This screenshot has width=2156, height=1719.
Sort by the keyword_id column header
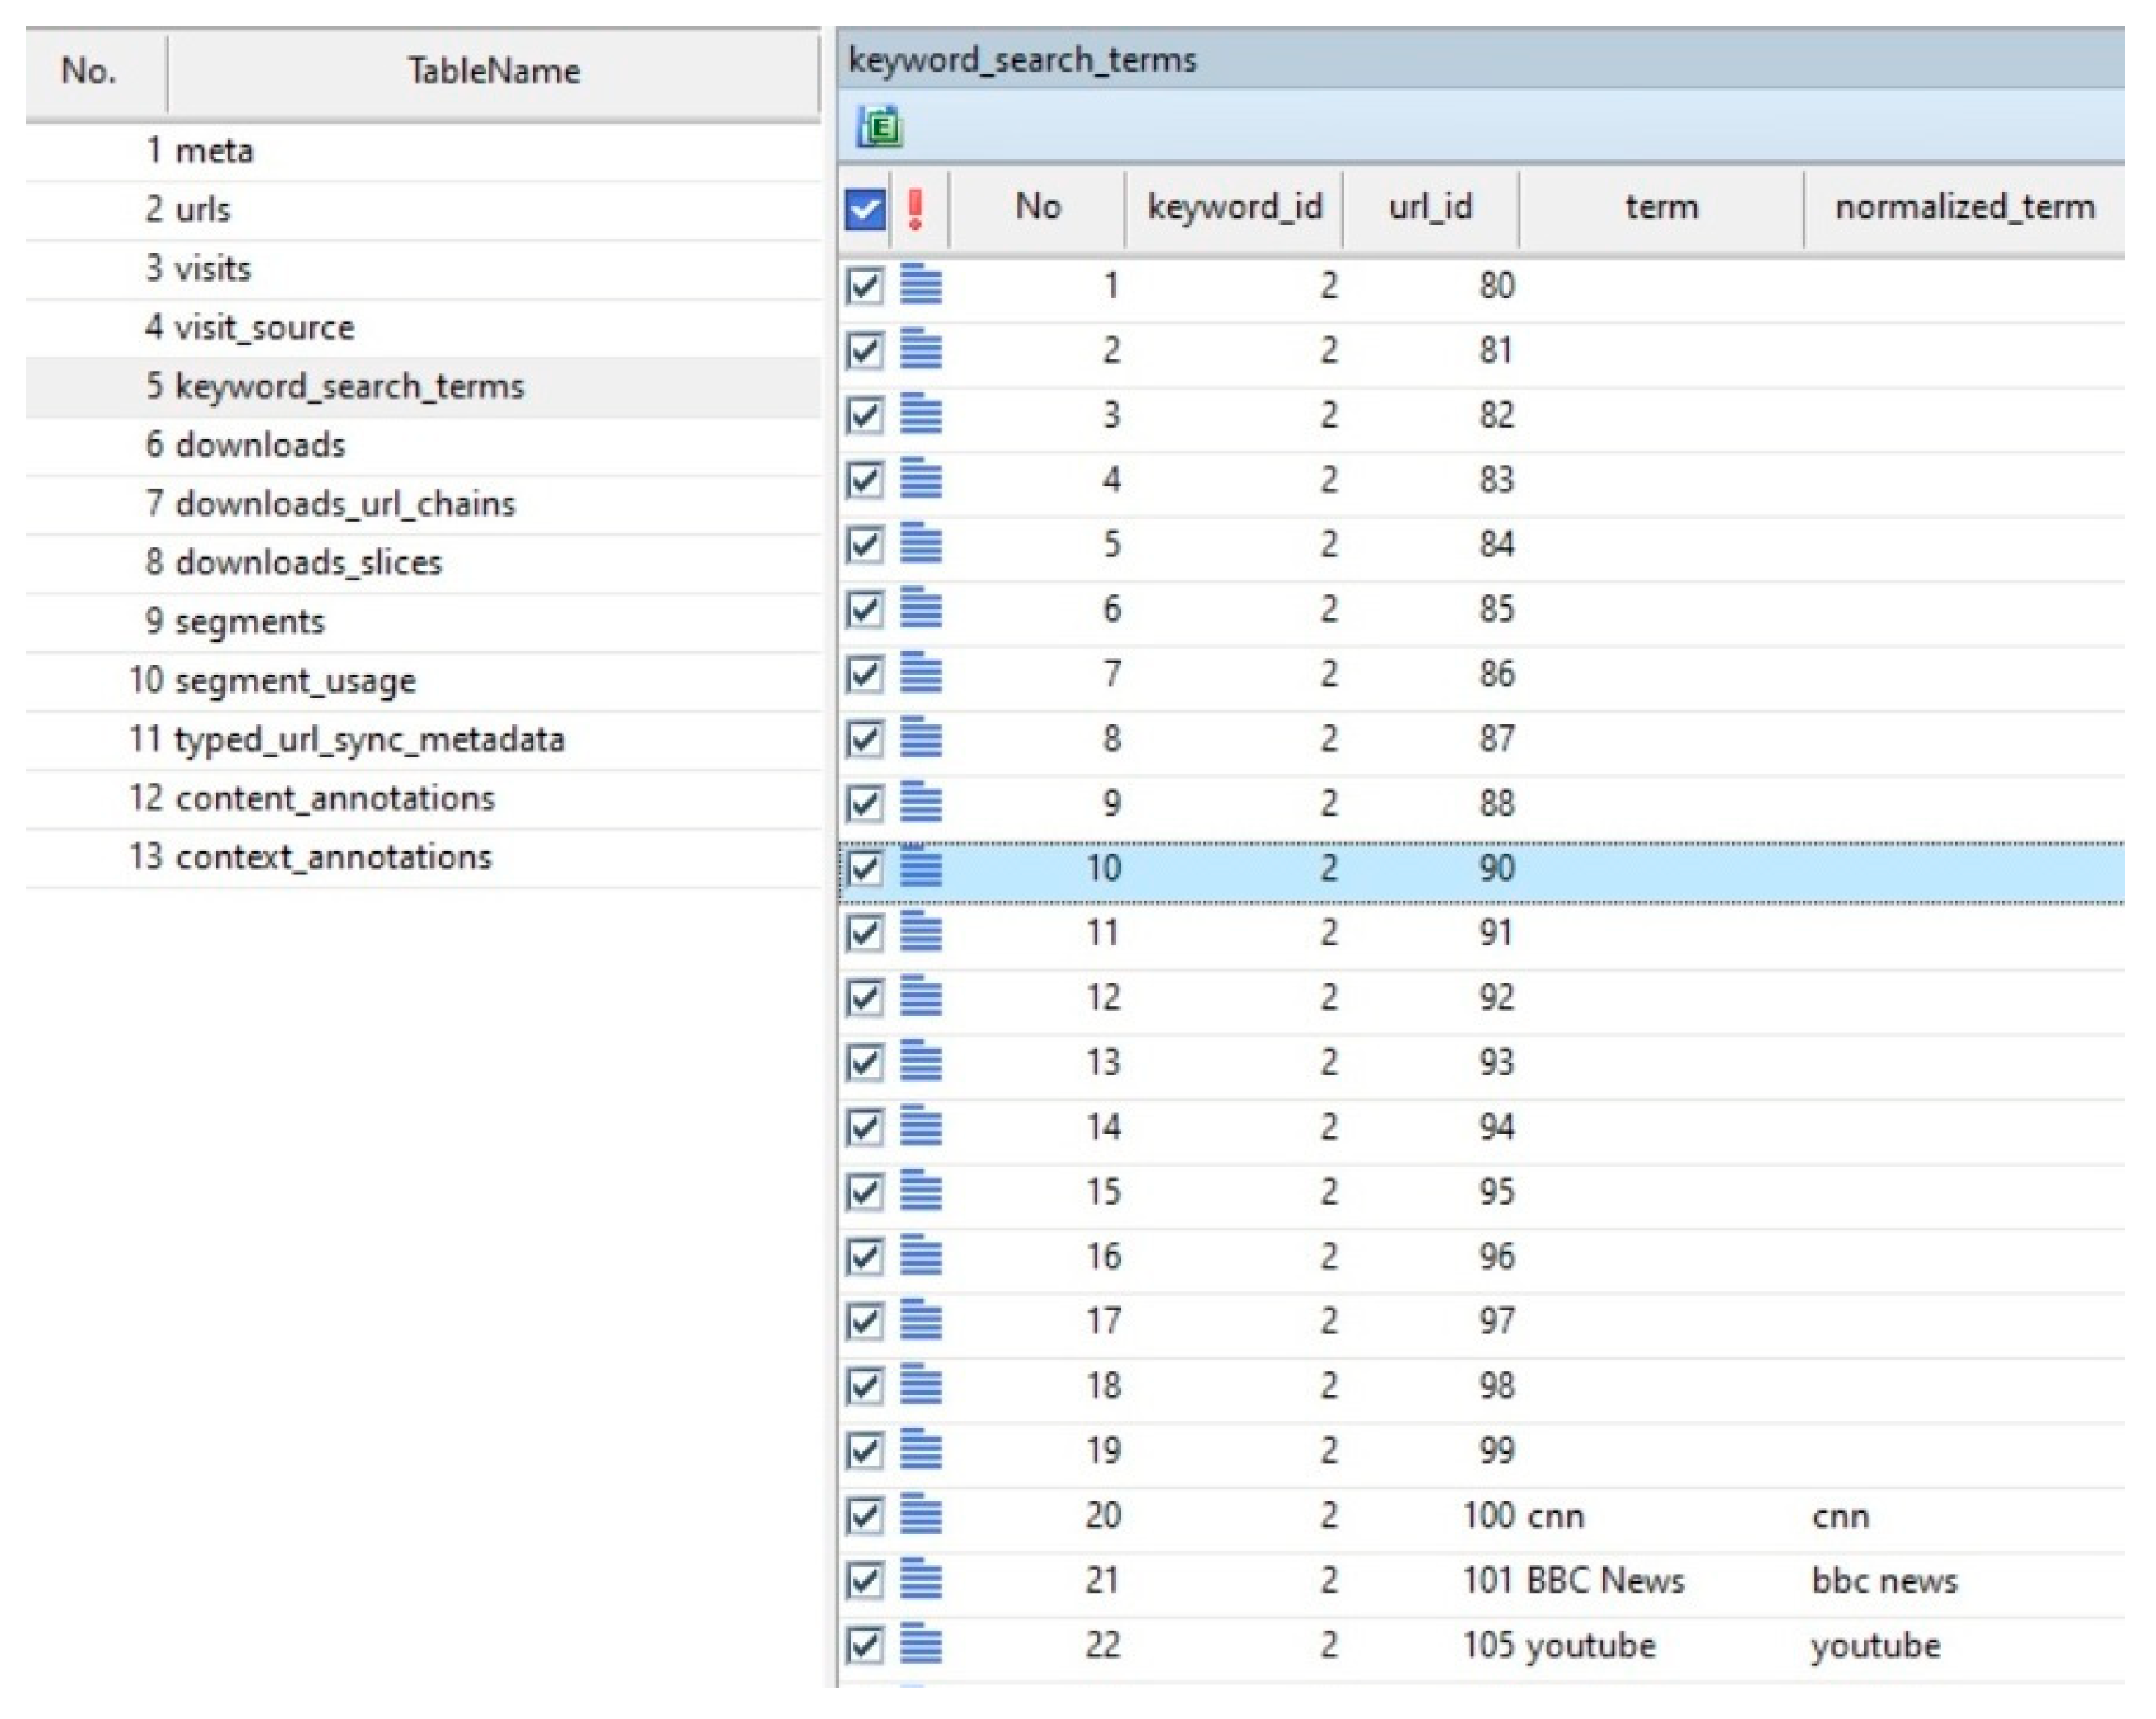(1234, 207)
